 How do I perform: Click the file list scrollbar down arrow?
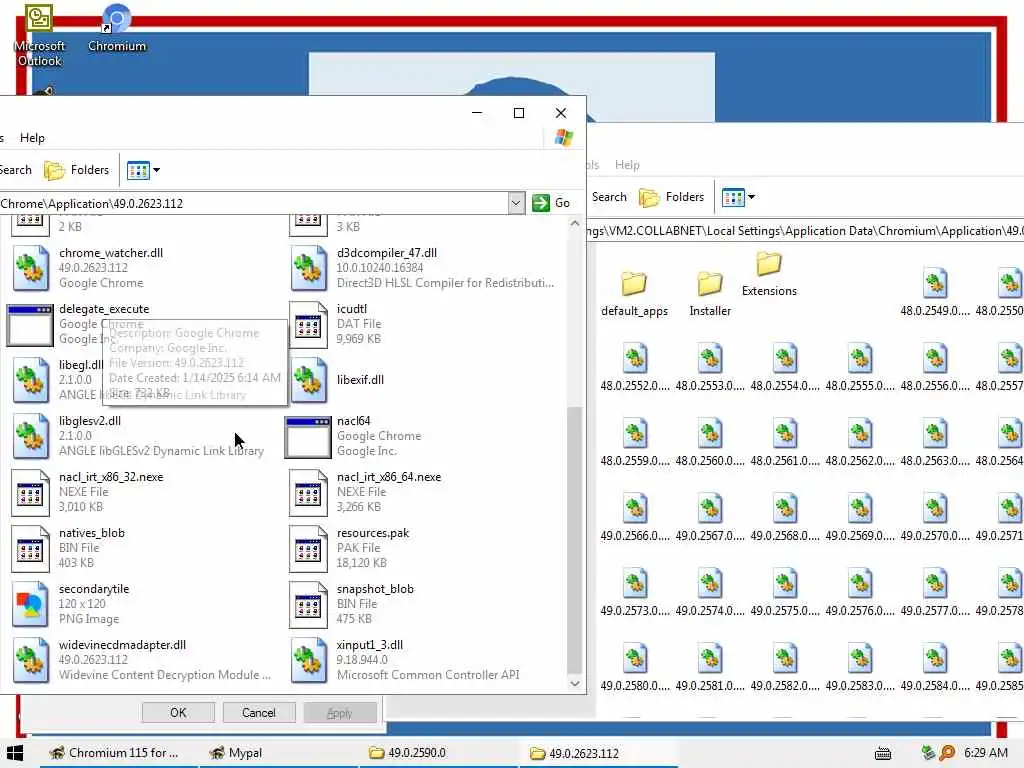(x=575, y=684)
